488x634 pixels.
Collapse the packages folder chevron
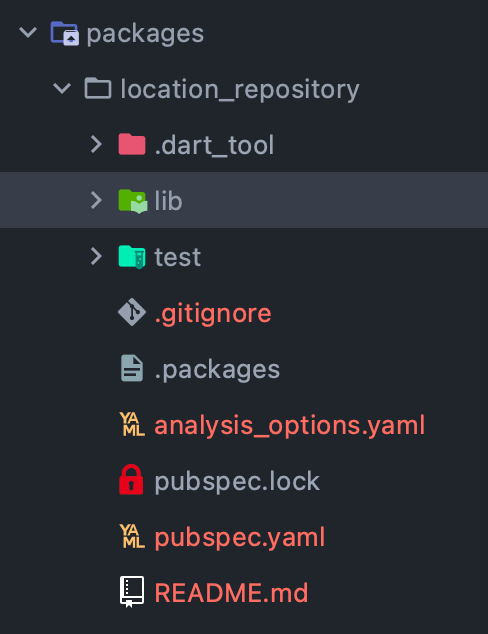[x=28, y=32]
